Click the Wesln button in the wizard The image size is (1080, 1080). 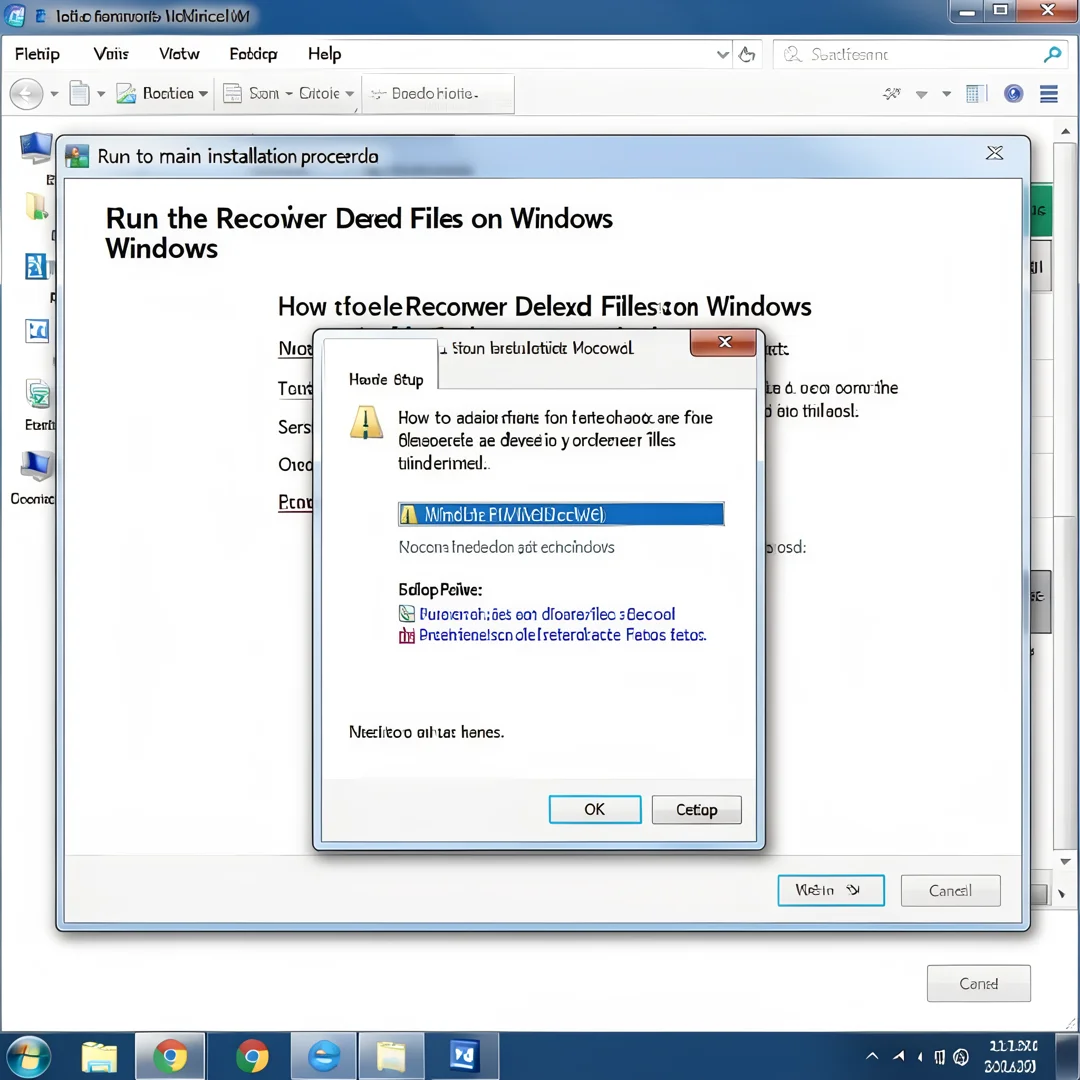click(831, 891)
